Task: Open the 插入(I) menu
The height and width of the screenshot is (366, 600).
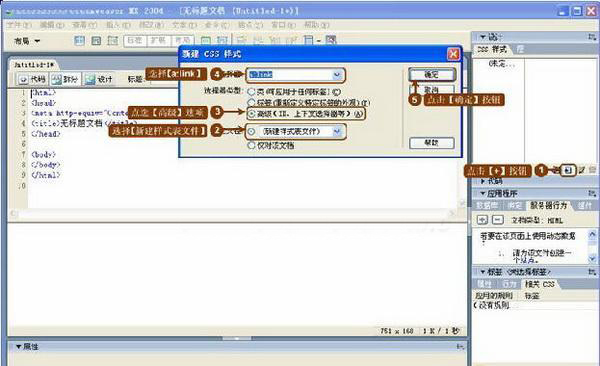Action: [118, 25]
